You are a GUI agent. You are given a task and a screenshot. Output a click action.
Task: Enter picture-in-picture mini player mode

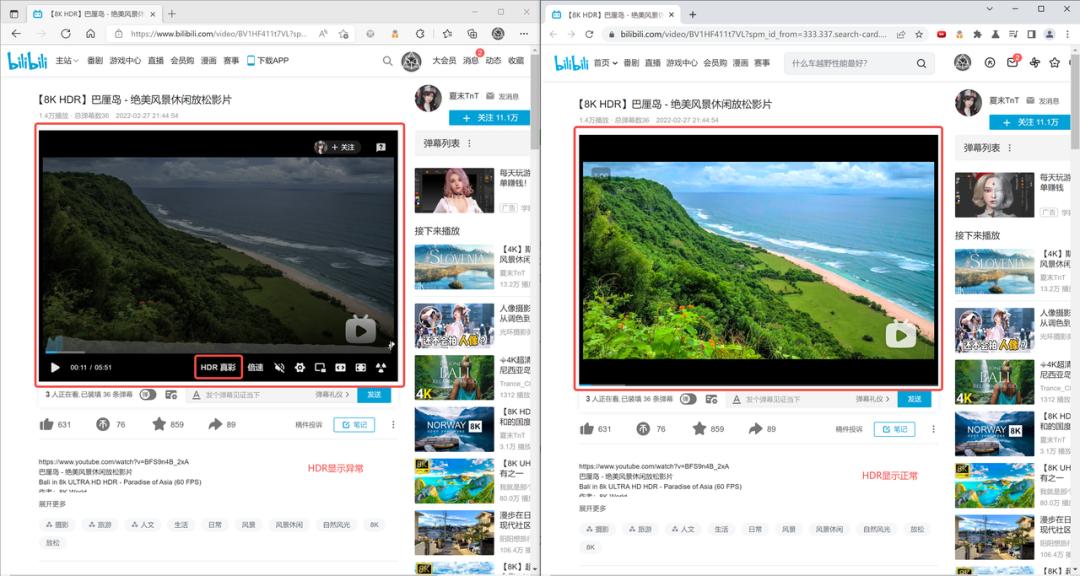(319, 366)
